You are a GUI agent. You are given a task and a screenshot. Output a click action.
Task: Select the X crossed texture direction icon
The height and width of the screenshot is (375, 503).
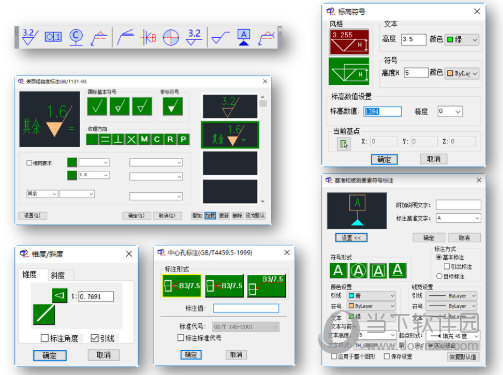click(131, 139)
